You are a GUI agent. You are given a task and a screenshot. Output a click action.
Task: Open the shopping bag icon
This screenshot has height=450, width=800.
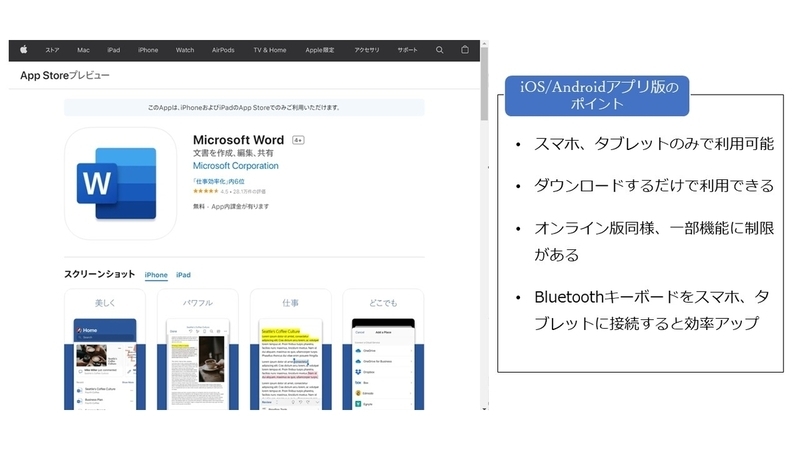pyautogui.click(x=465, y=49)
